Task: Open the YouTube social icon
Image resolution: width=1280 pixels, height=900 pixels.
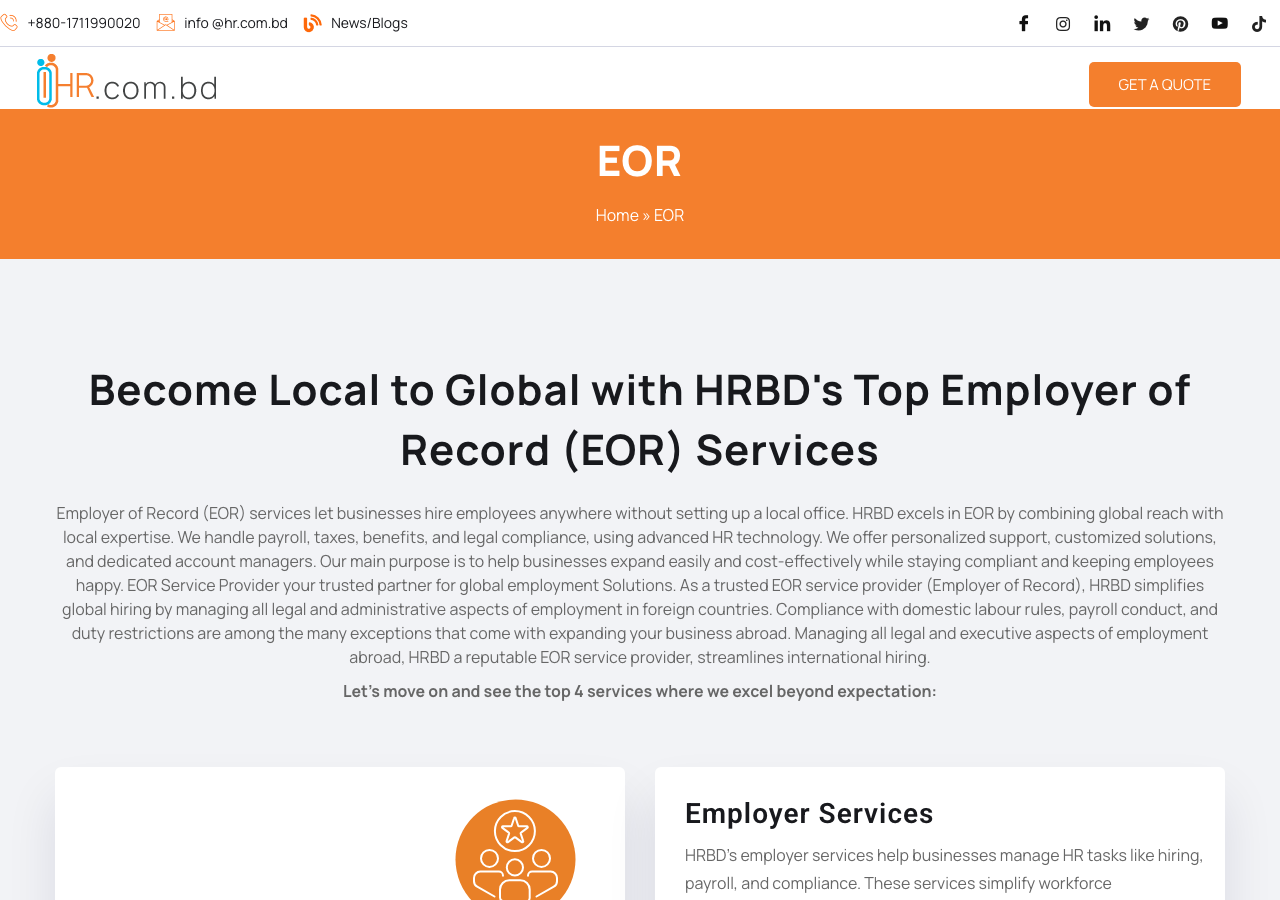Action: (1220, 23)
